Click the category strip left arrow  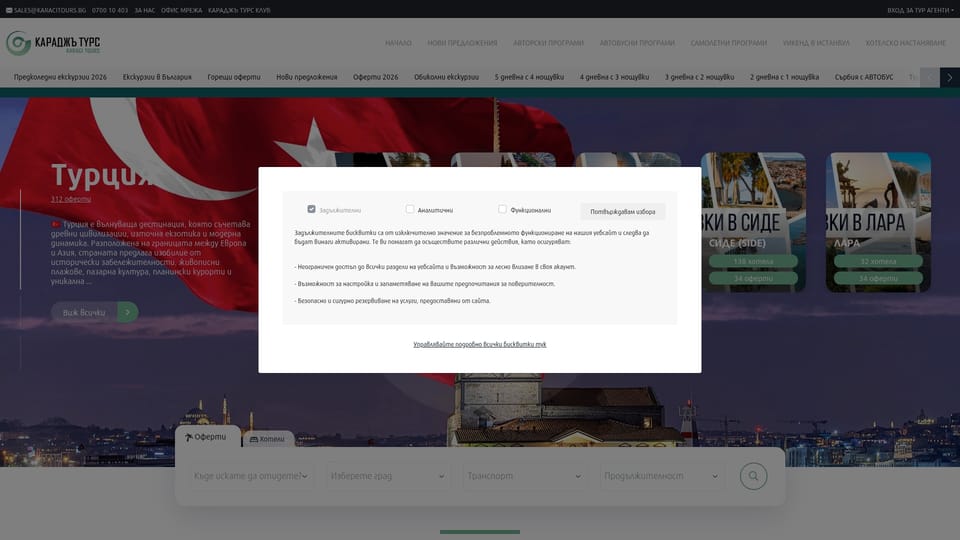pyautogui.click(x=929, y=77)
